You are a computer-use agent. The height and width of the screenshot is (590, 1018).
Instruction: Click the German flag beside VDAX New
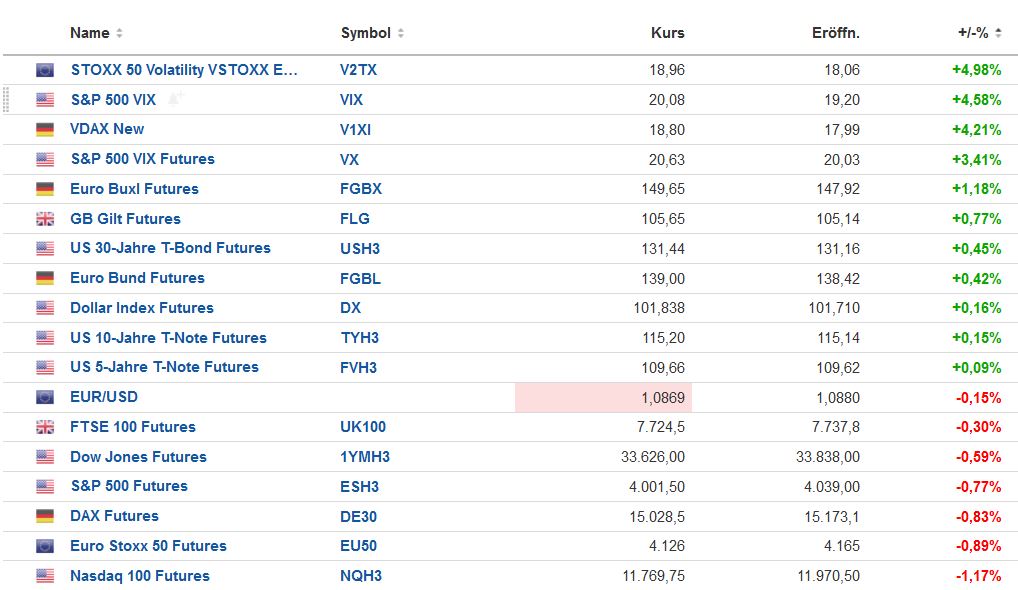[x=45, y=129]
